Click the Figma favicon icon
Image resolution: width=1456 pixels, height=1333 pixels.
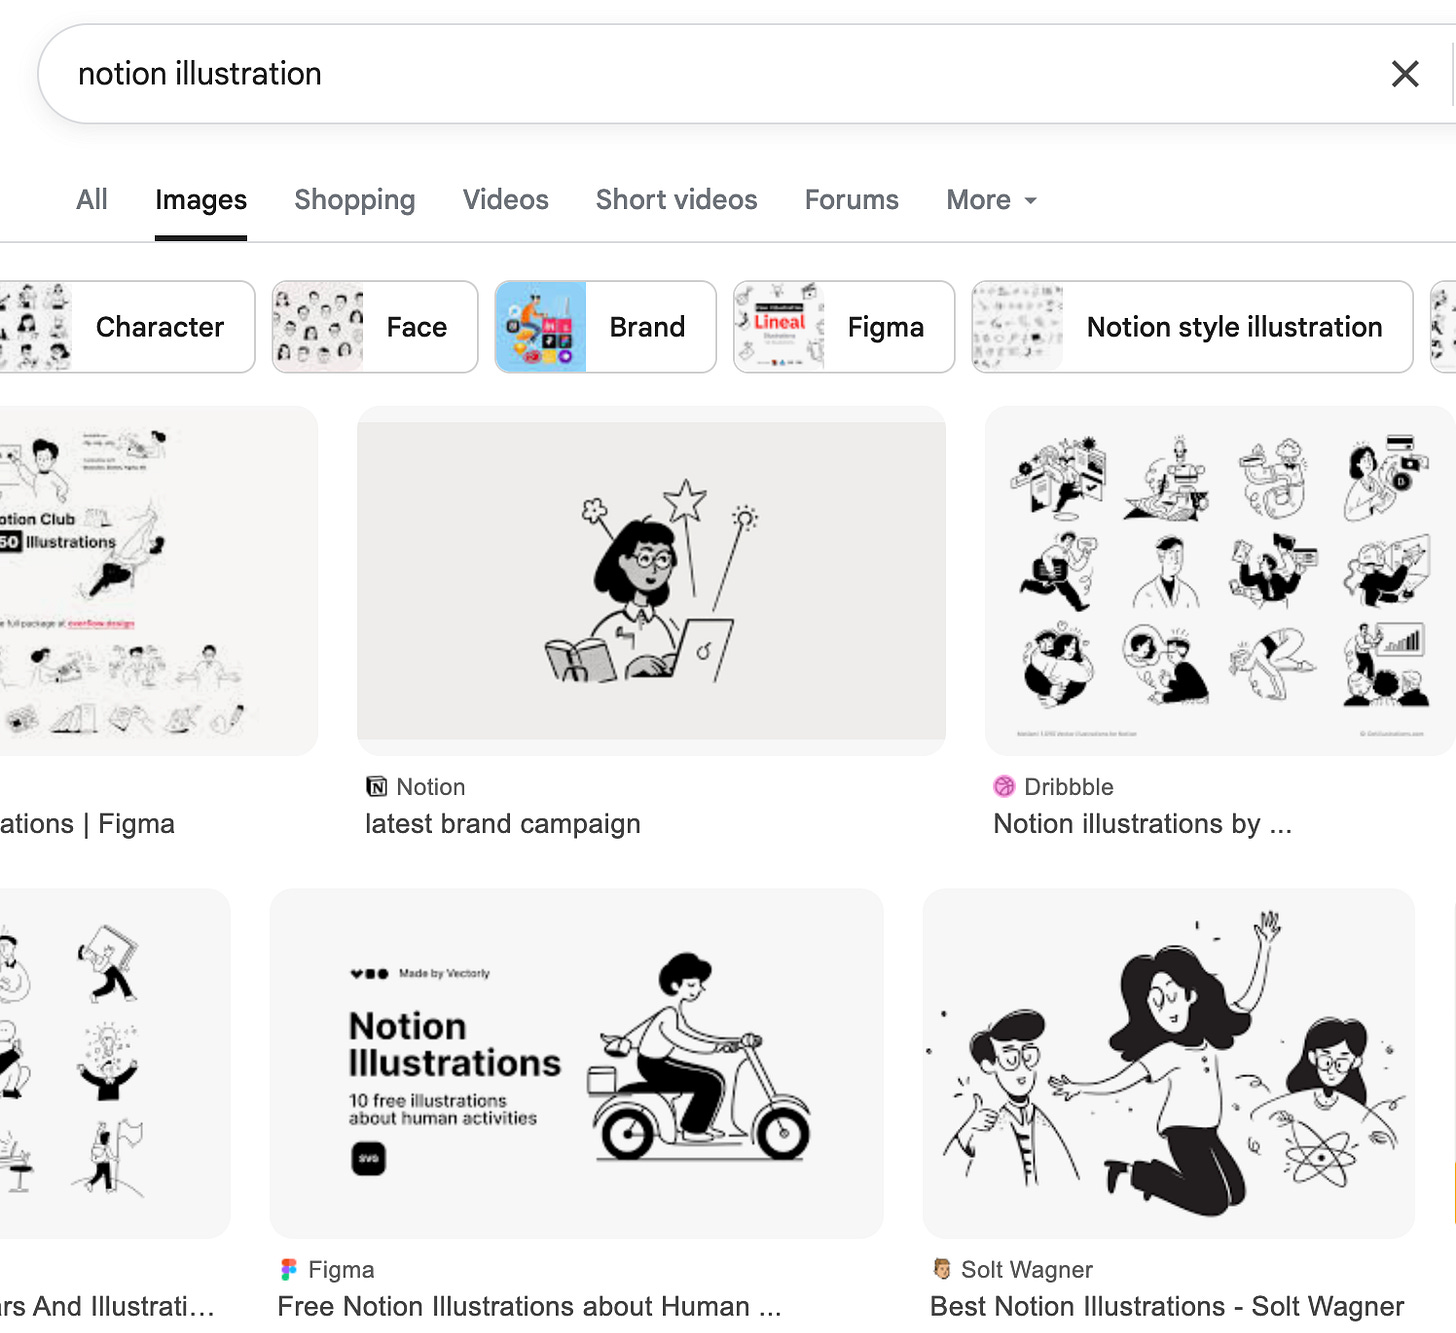(289, 1269)
